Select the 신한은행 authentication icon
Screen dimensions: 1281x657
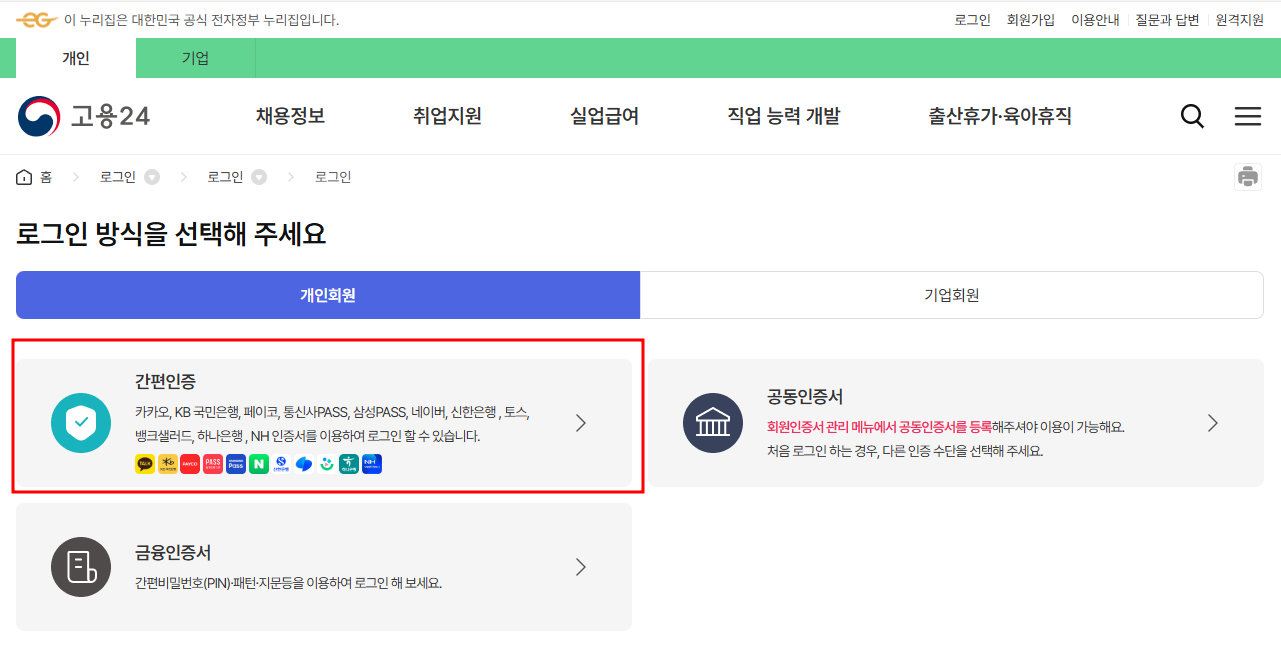(x=280, y=463)
